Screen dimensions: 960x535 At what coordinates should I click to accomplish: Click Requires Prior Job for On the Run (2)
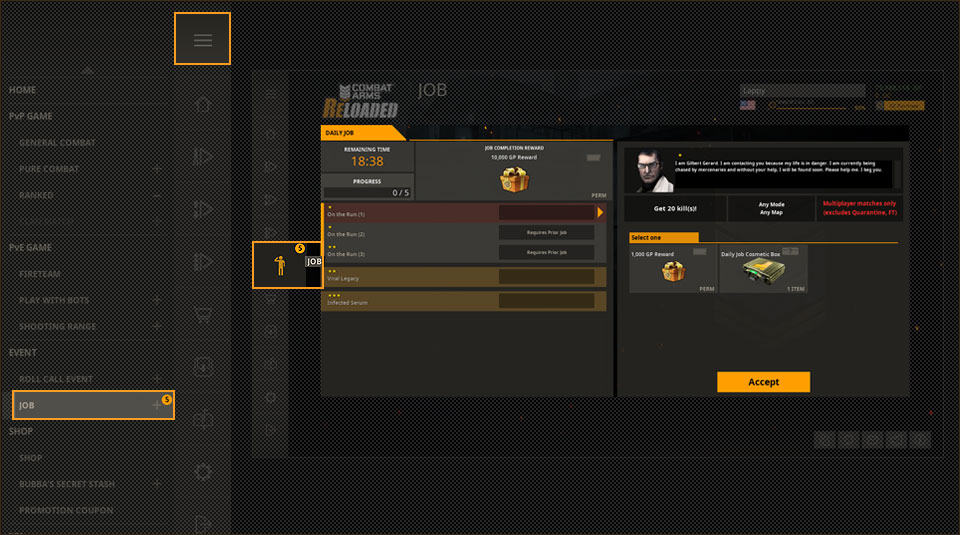(x=546, y=233)
